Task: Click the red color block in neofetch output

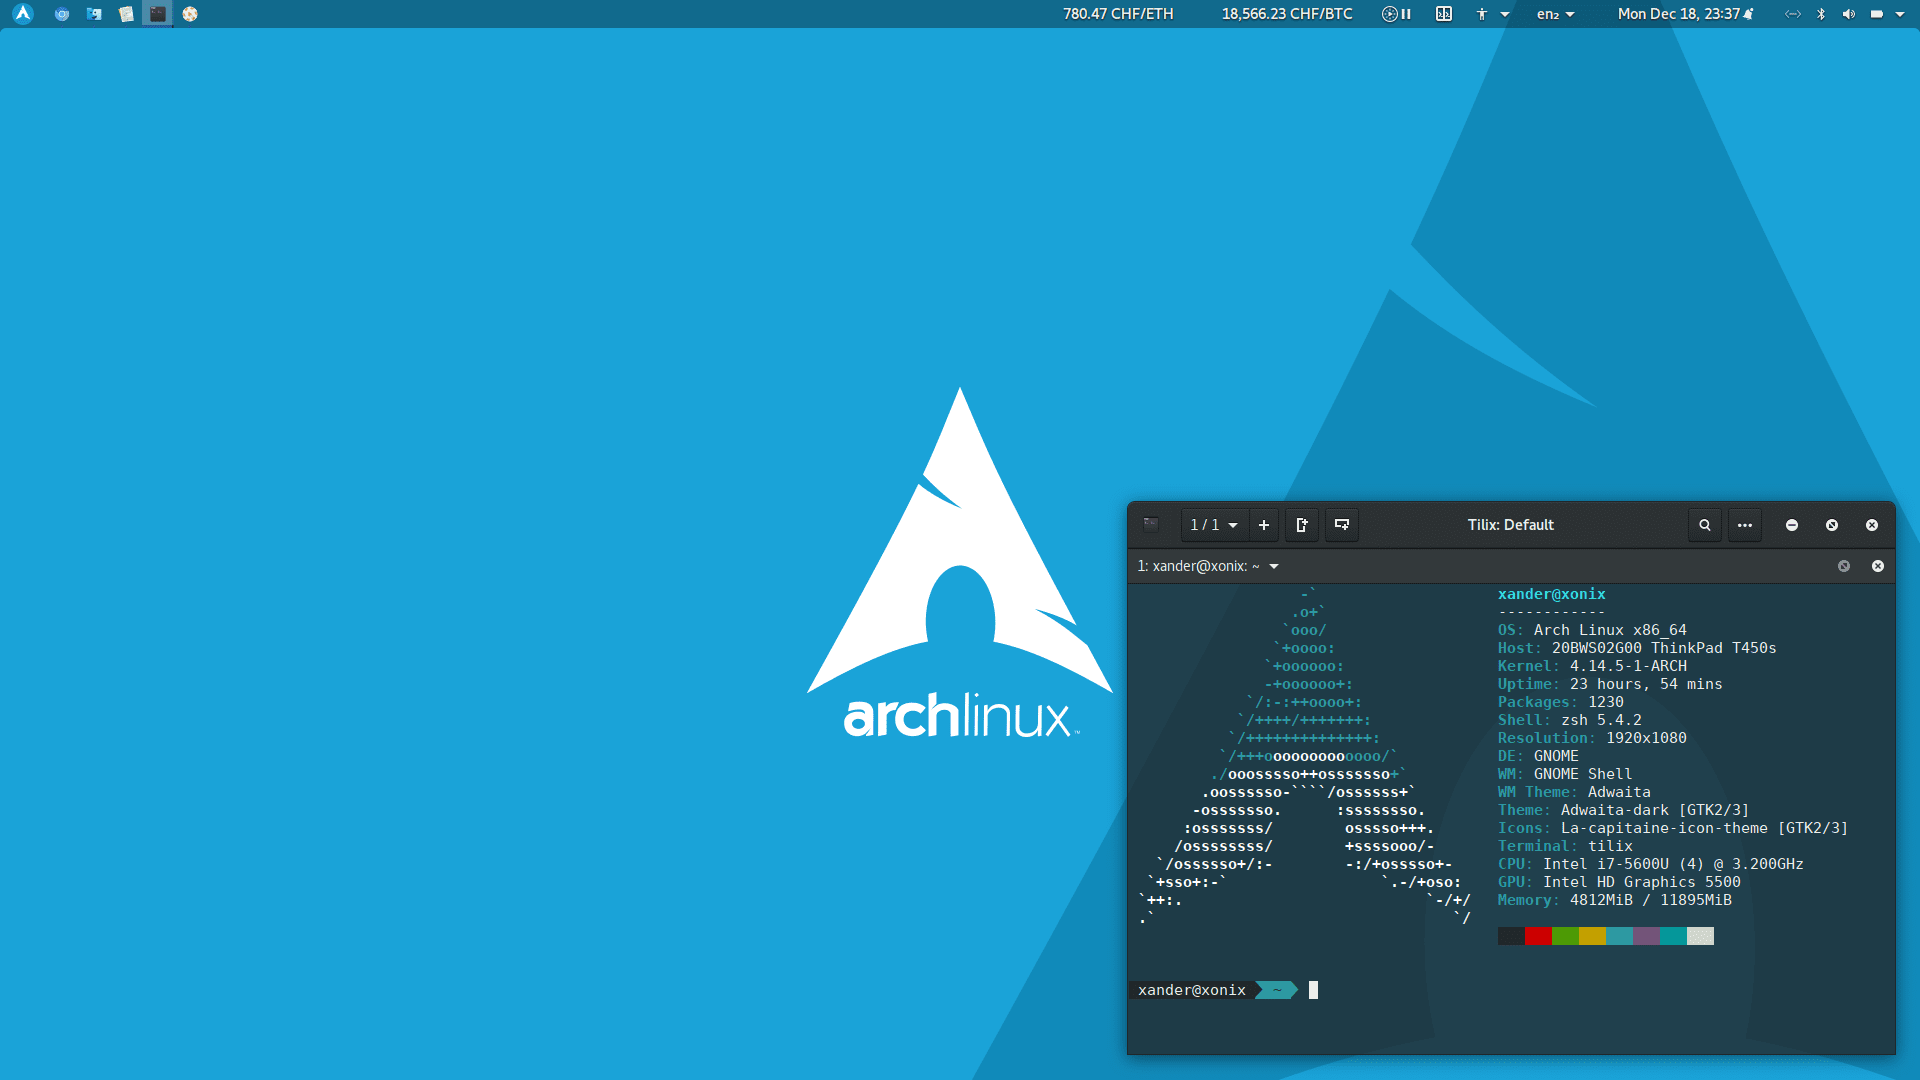Action: point(1538,936)
